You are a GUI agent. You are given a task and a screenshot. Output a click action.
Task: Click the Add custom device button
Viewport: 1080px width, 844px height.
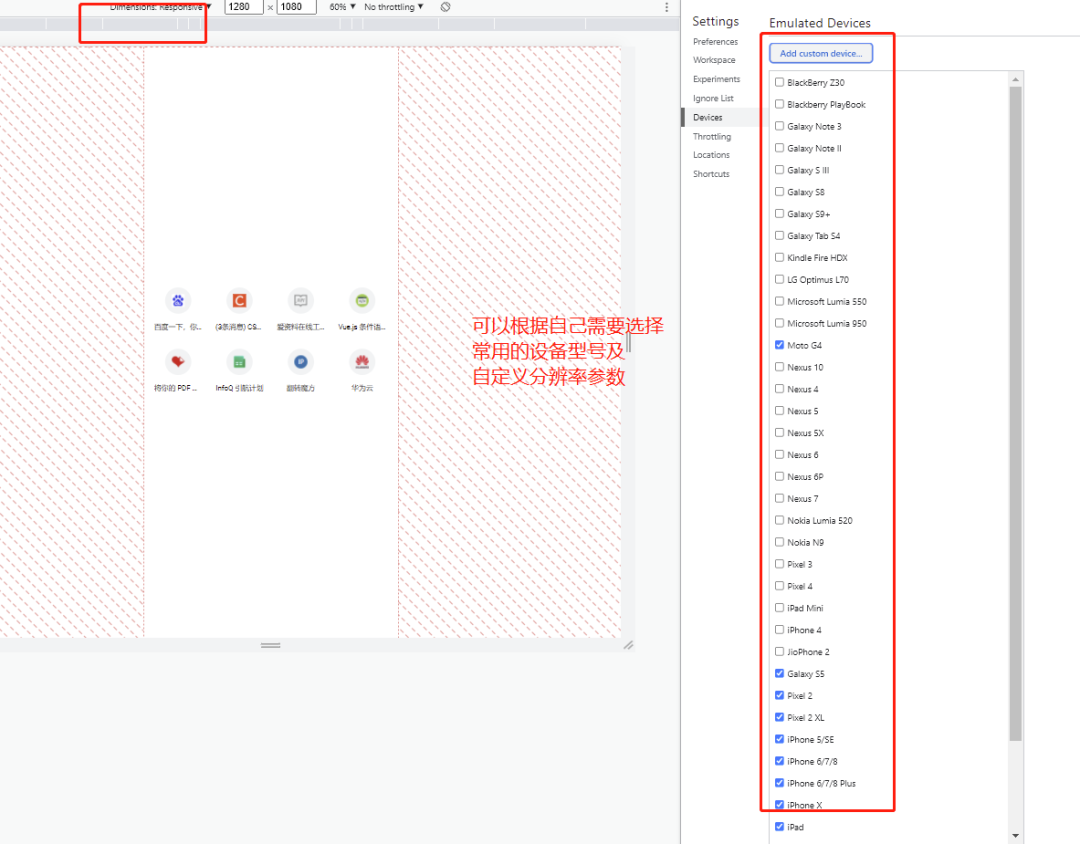tap(821, 53)
